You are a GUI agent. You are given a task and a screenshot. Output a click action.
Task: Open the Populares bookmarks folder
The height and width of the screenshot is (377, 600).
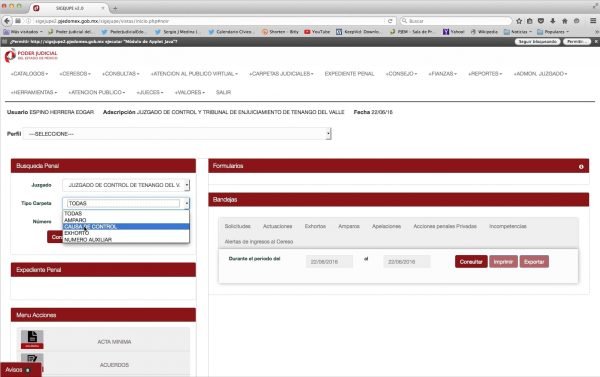tap(553, 32)
